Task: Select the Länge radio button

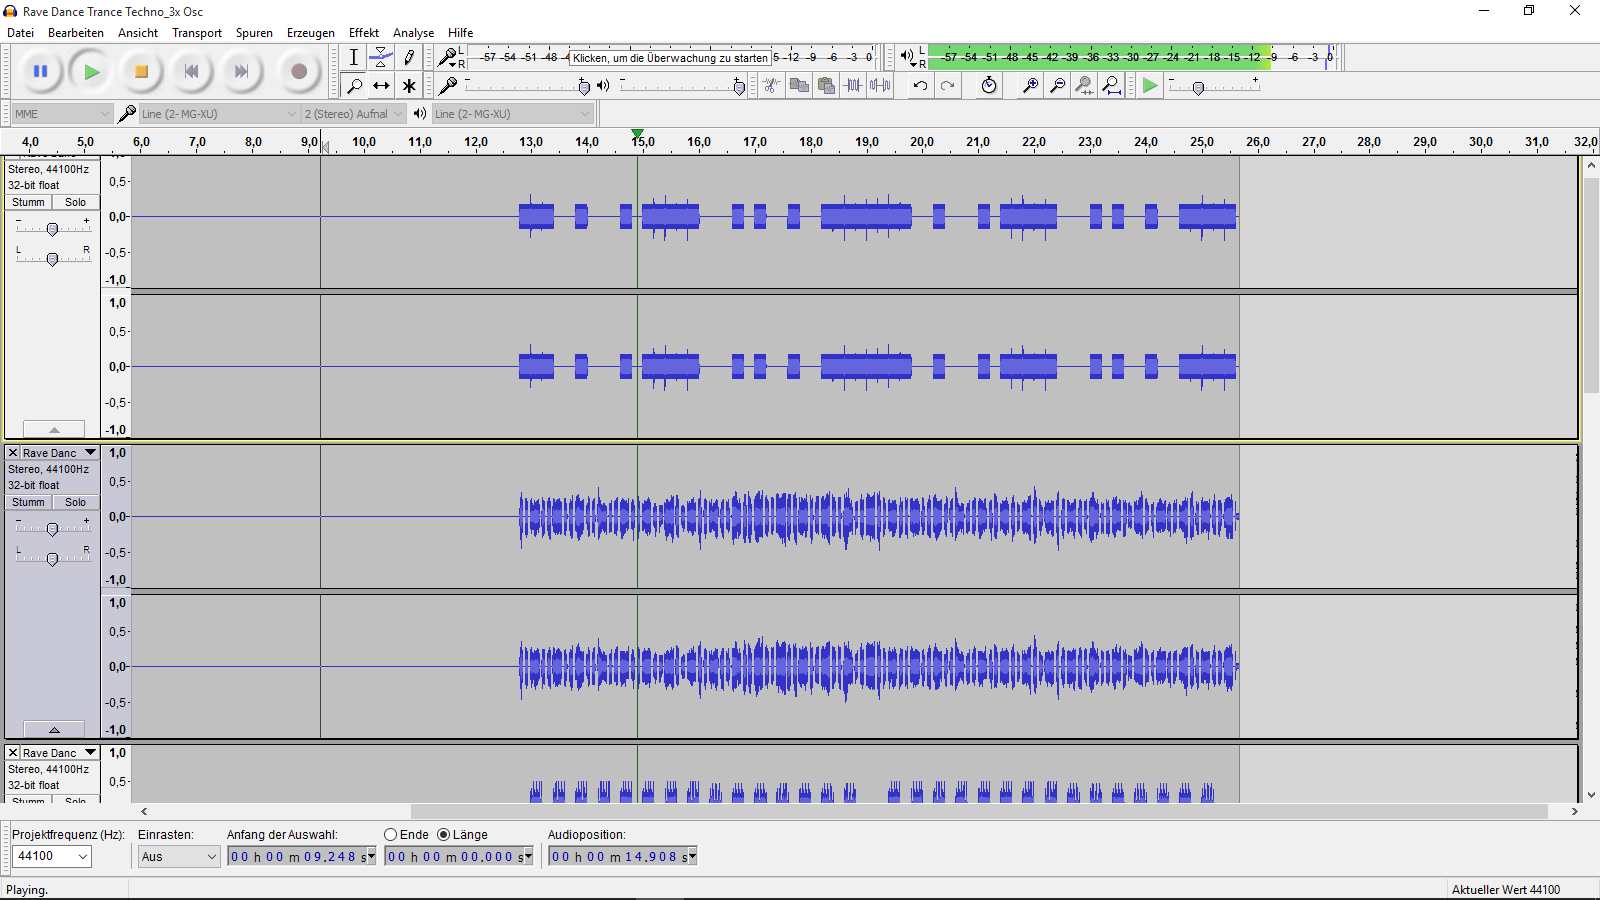Action: (x=444, y=835)
